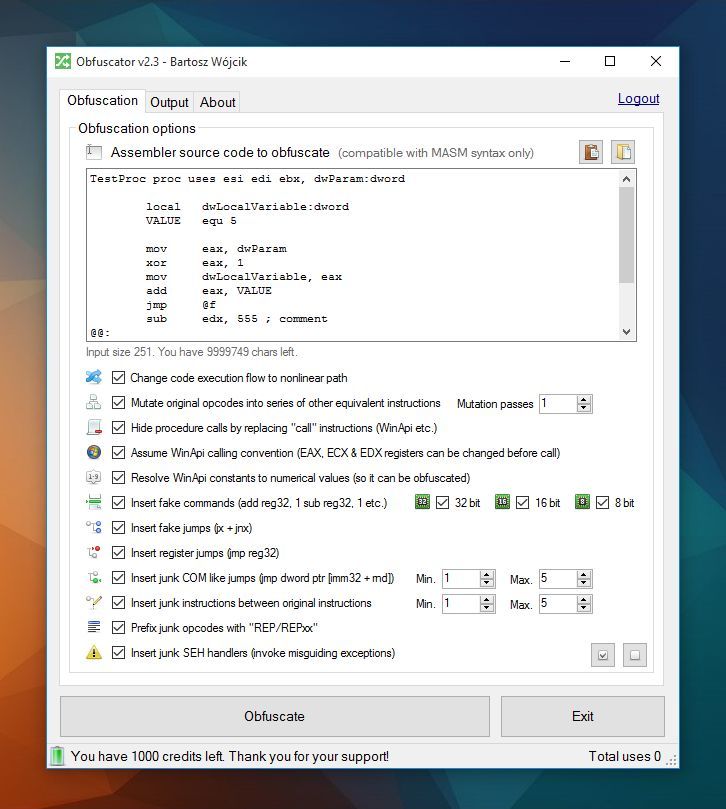Click the source code vertical scrollbar down arrow
The image size is (726, 809).
(x=627, y=332)
